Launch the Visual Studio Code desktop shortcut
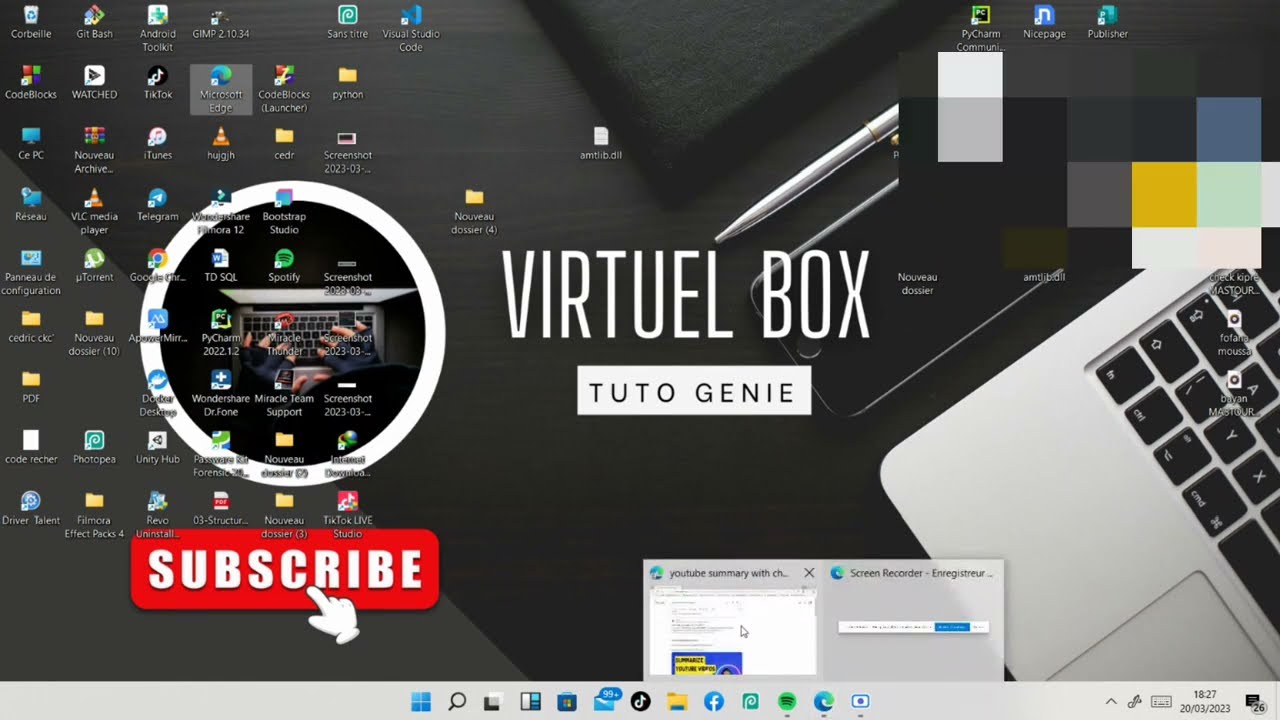This screenshot has height=720, width=1280. tap(411, 29)
